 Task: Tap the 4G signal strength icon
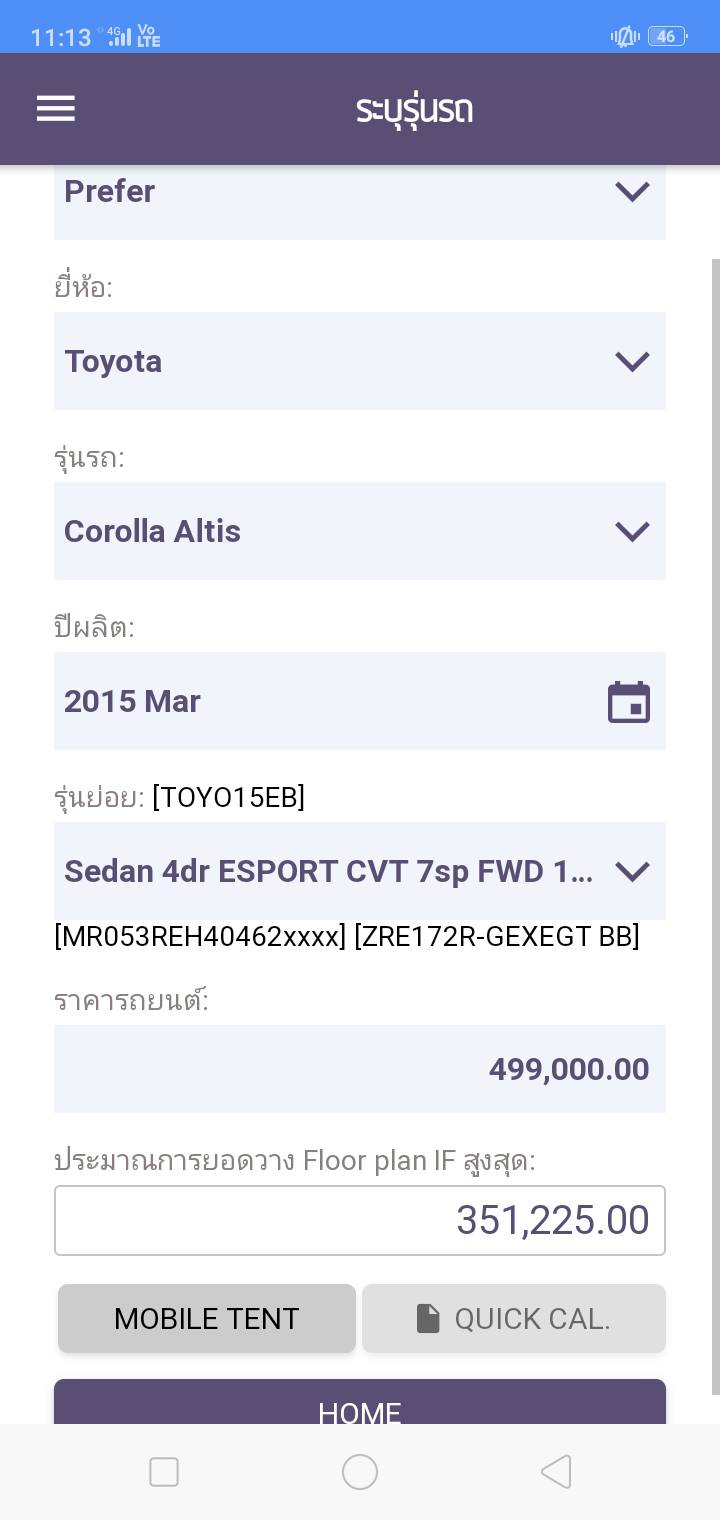pos(118,37)
